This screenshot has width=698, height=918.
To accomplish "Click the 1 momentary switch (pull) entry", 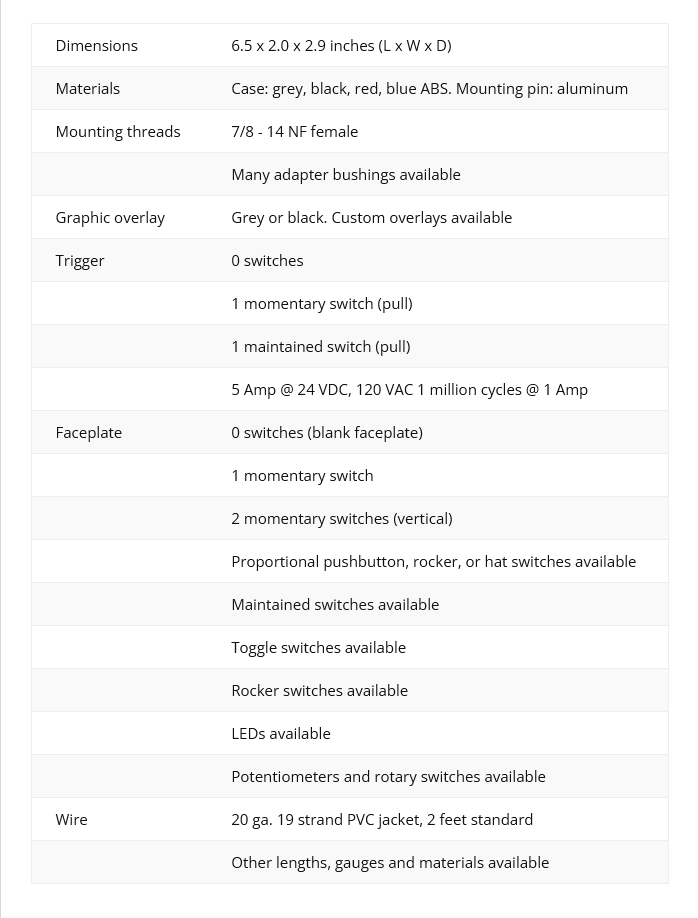I will (x=322, y=304).
